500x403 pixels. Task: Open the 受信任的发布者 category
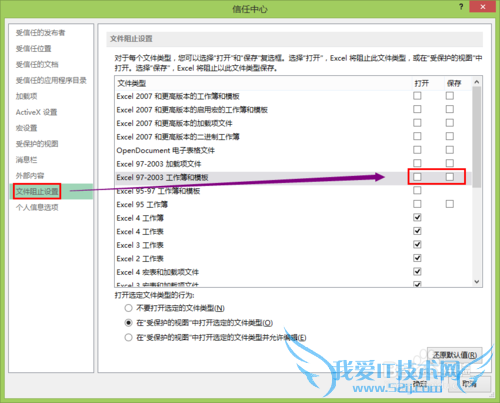point(40,33)
